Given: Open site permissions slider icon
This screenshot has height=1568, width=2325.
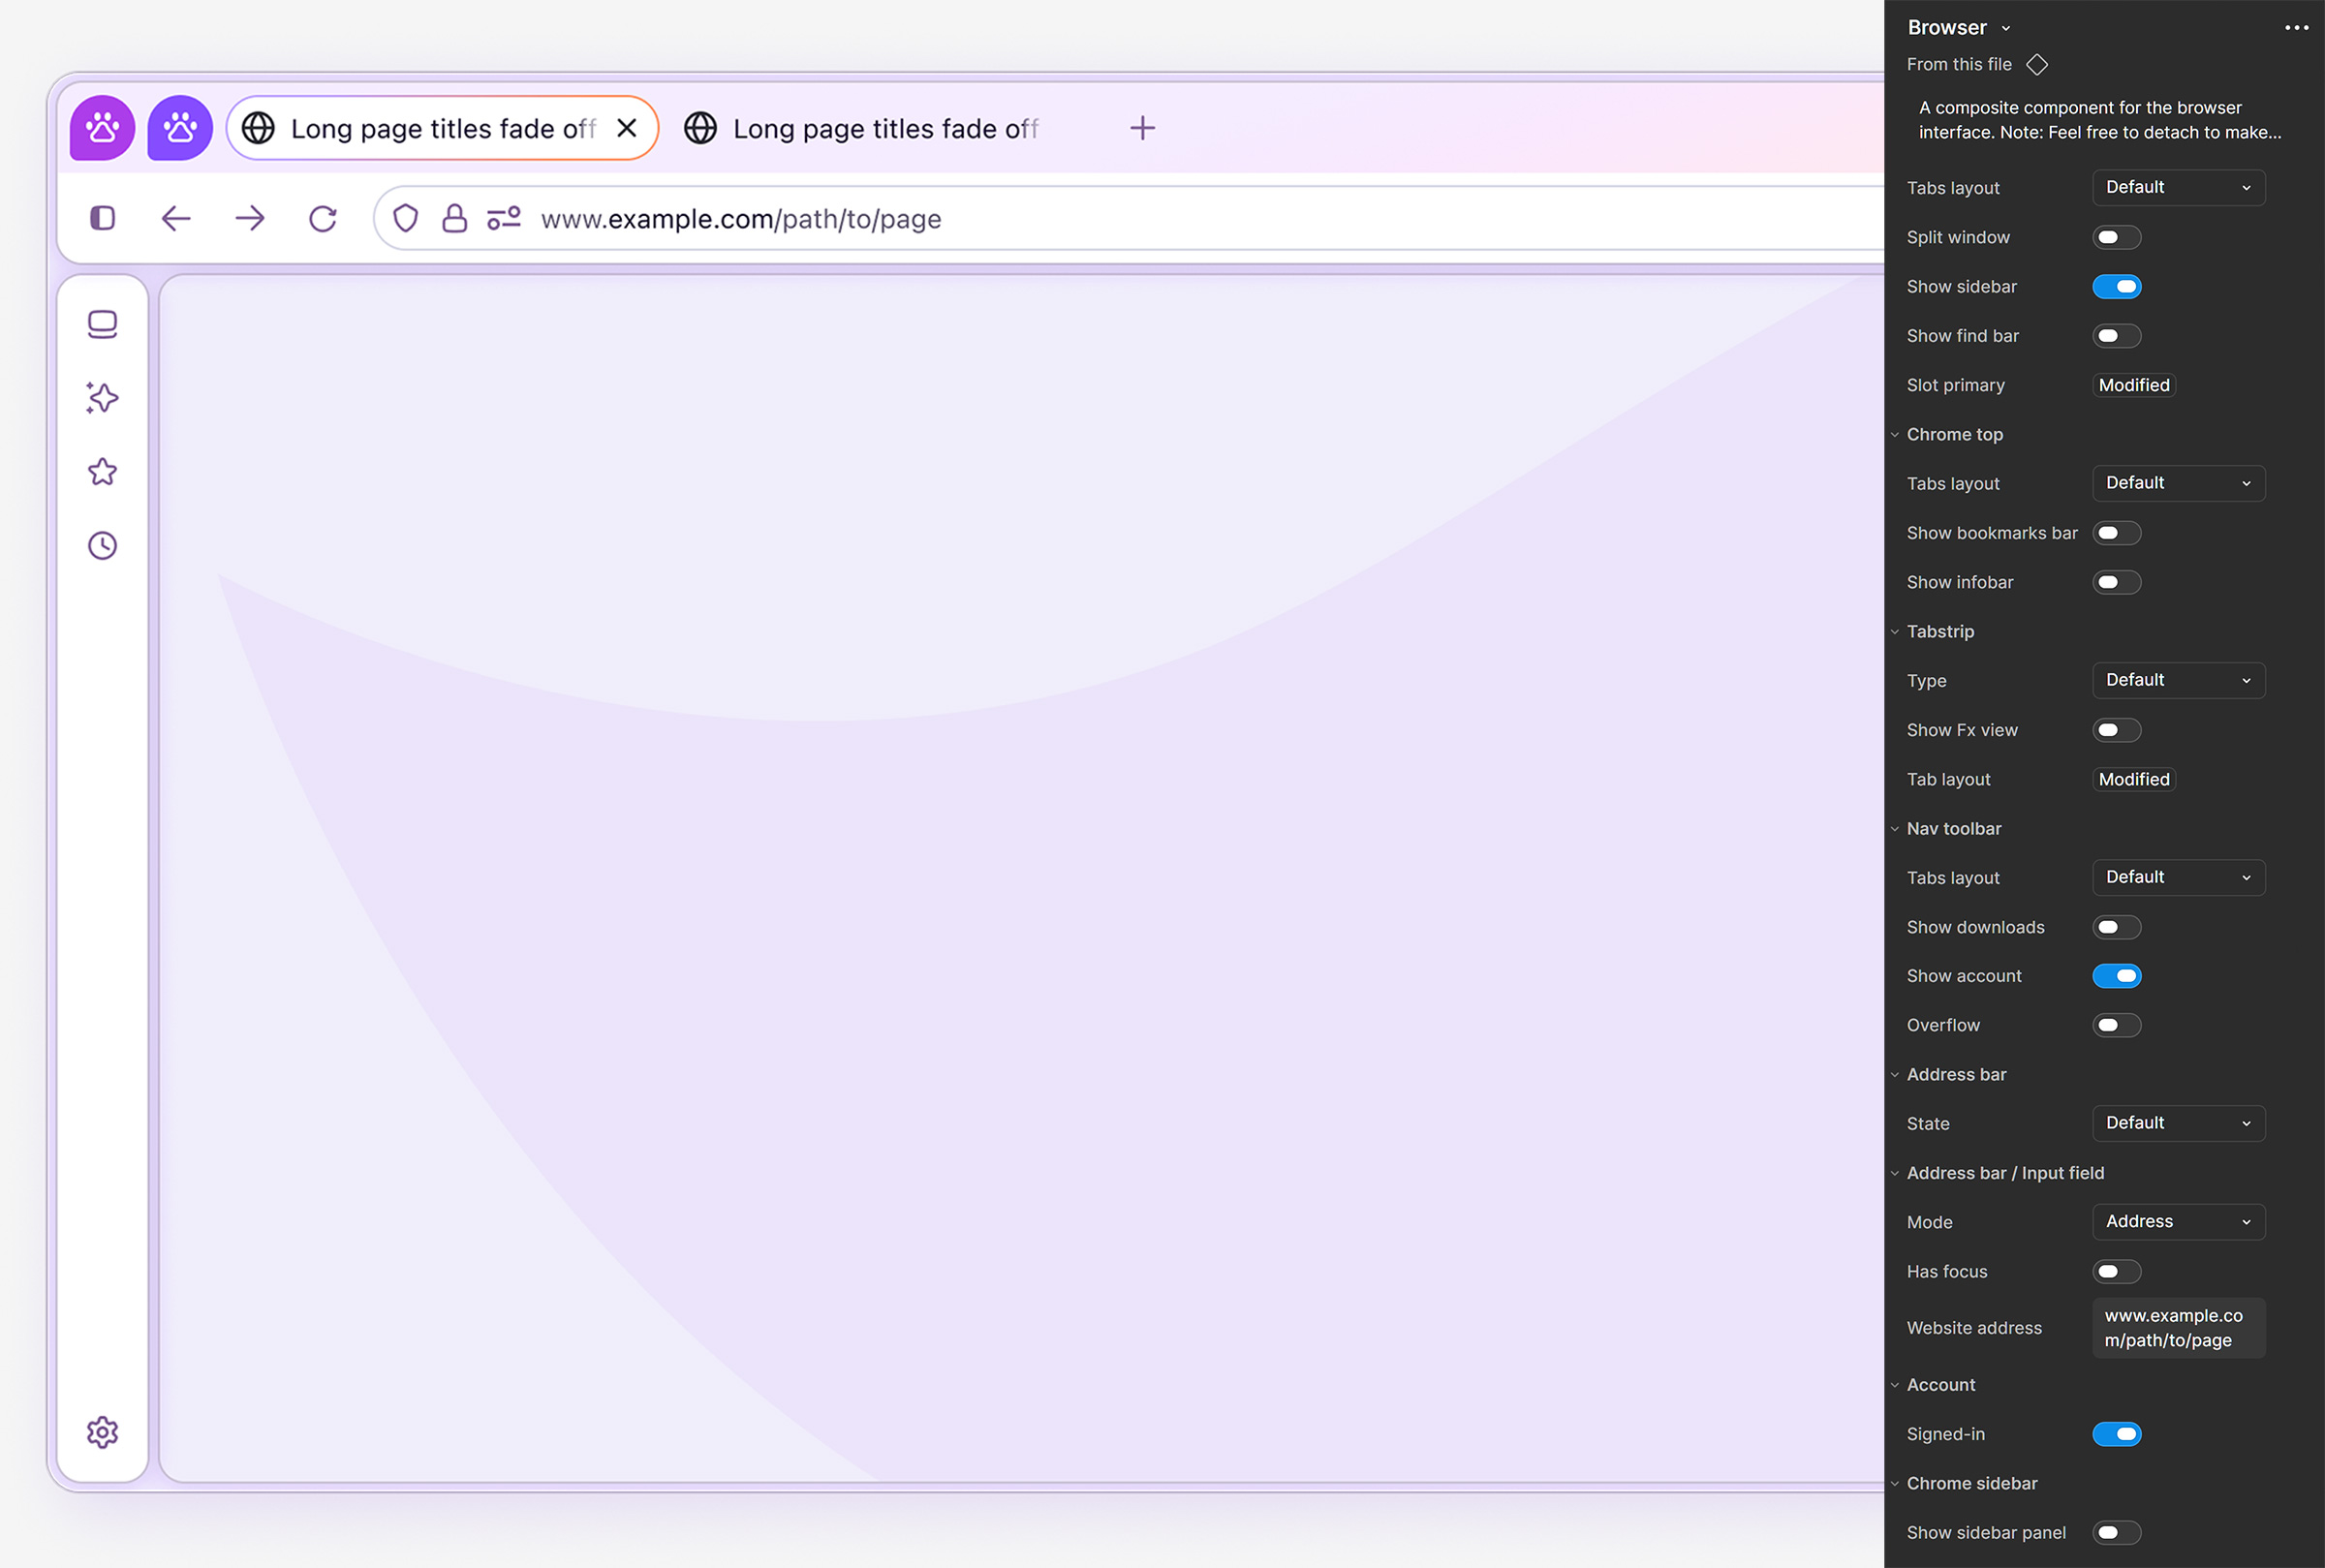Looking at the screenshot, I should pyautogui.click(x=504, y=218).
